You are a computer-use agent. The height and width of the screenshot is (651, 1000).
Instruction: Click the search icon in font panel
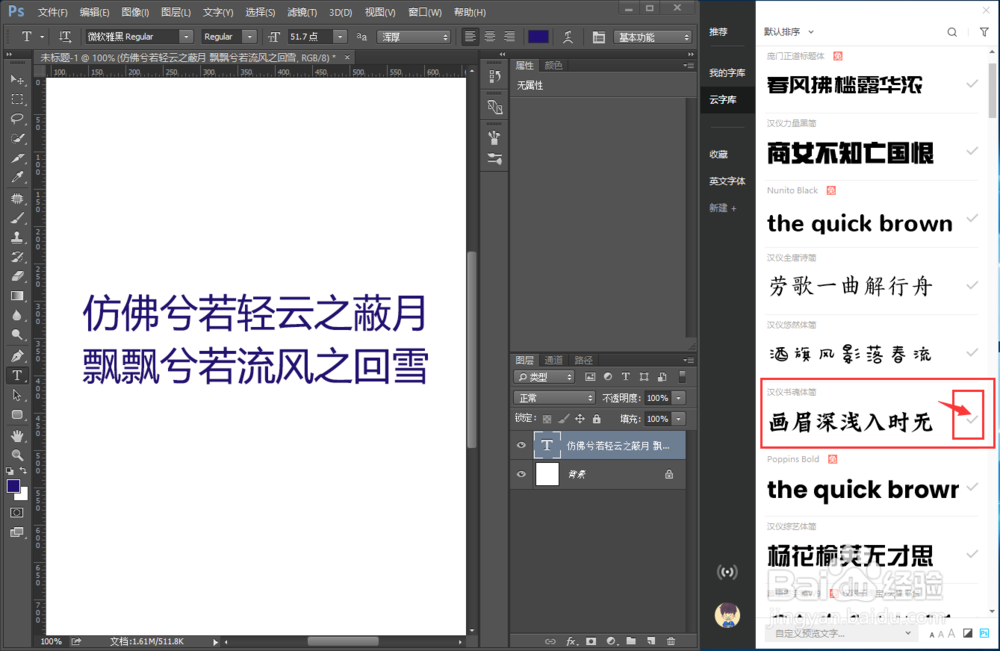click(951, 32)
